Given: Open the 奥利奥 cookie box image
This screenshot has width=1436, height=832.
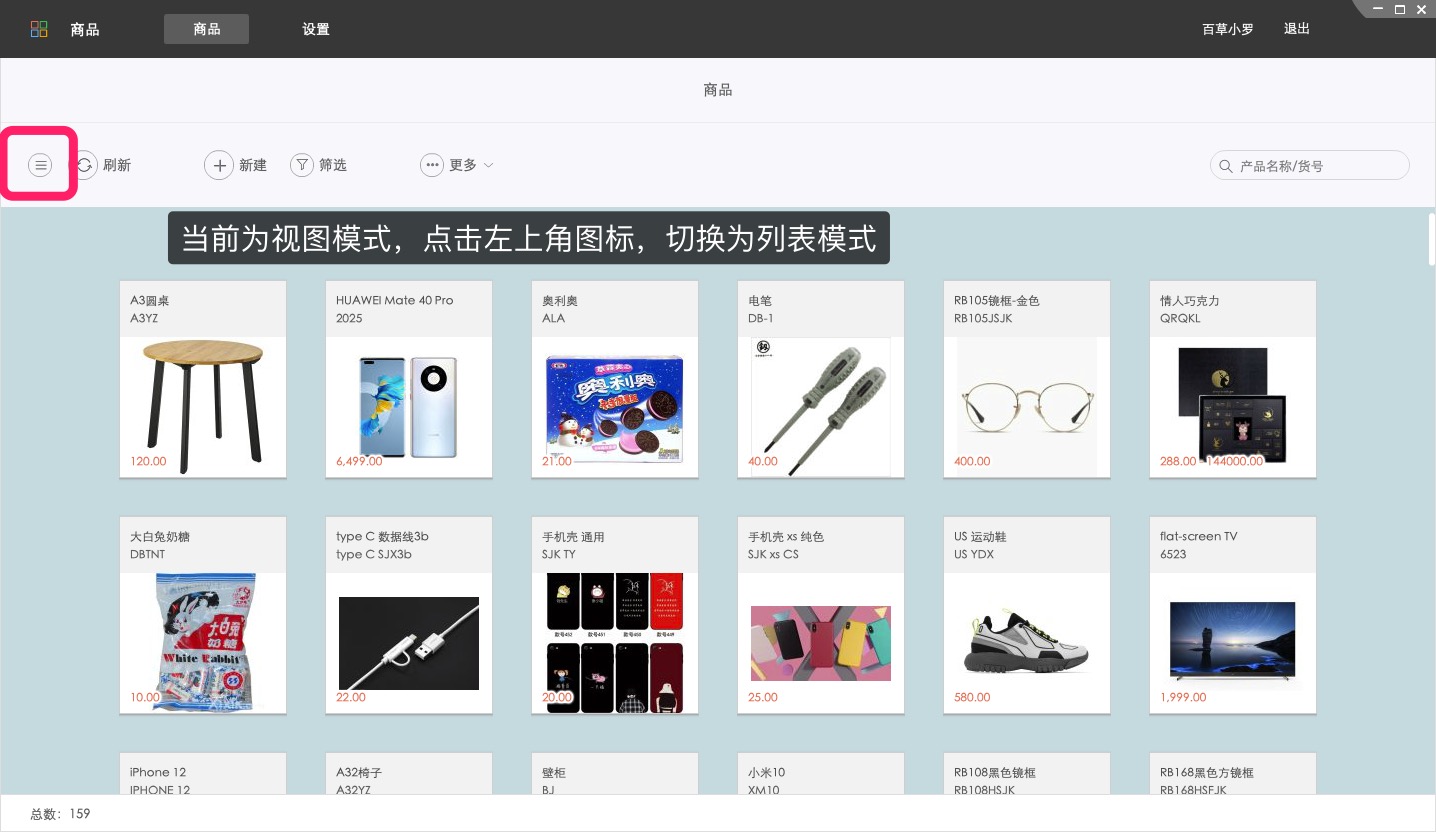Looking at the screenshot, I should pos(615,408).
